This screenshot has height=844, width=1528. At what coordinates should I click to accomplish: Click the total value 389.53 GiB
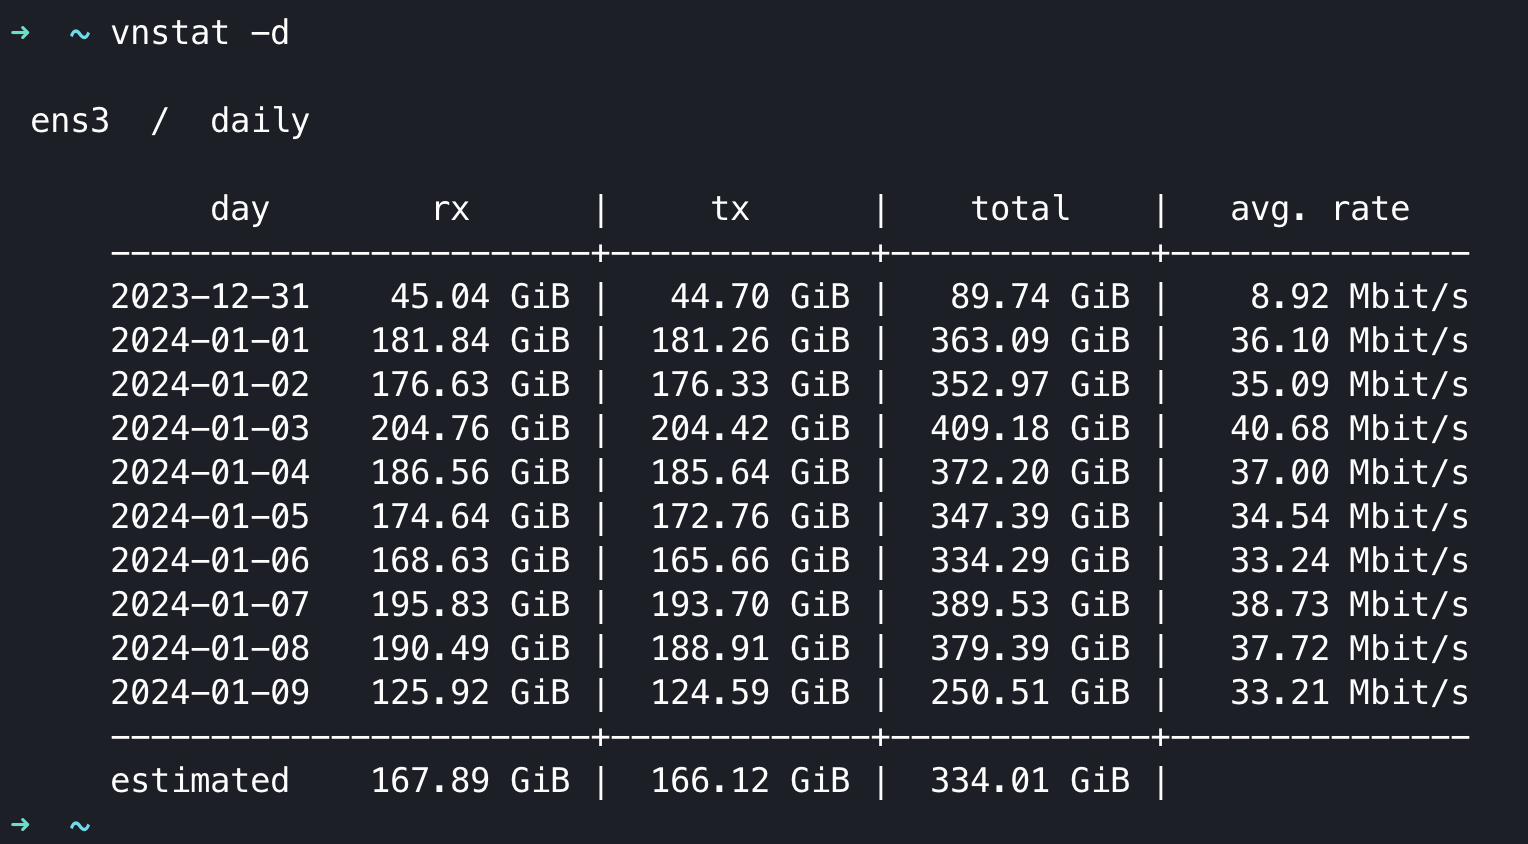point(1030,605)
